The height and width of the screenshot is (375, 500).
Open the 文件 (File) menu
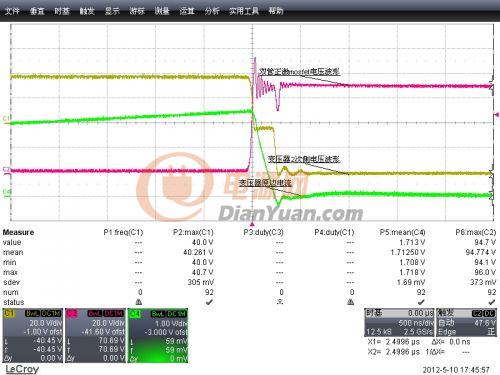click(x=12, y=11)
